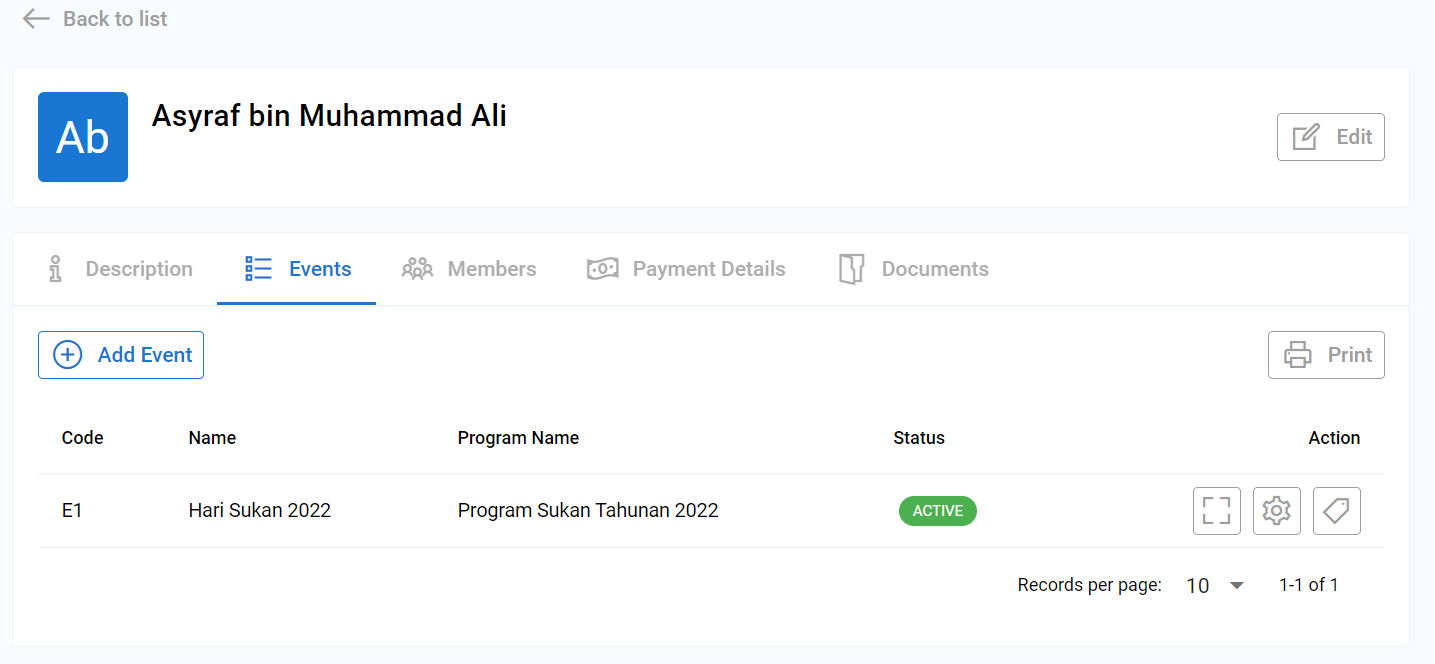Click the Action column header
Image resolution: width=1435 pixels, height=664 pixels.
click(1334, 438)
